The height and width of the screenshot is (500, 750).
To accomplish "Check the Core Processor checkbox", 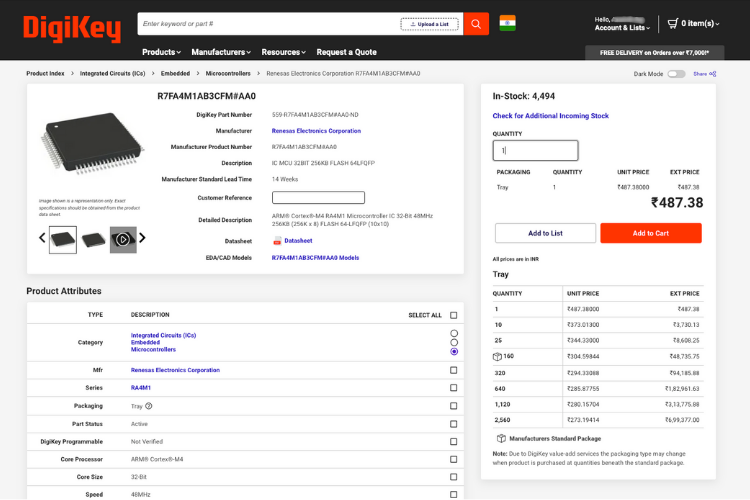I will (x=453, y=459).
